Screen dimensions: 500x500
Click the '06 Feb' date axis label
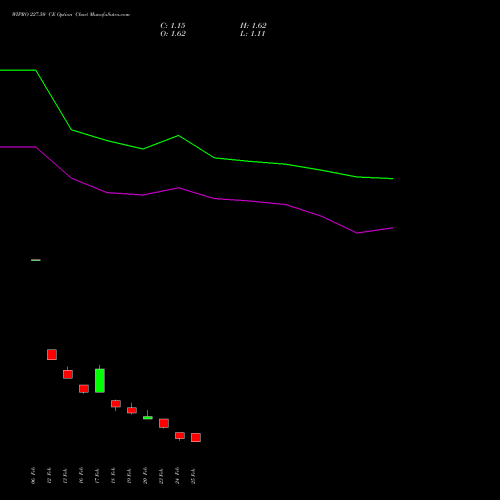pos(33,476)
